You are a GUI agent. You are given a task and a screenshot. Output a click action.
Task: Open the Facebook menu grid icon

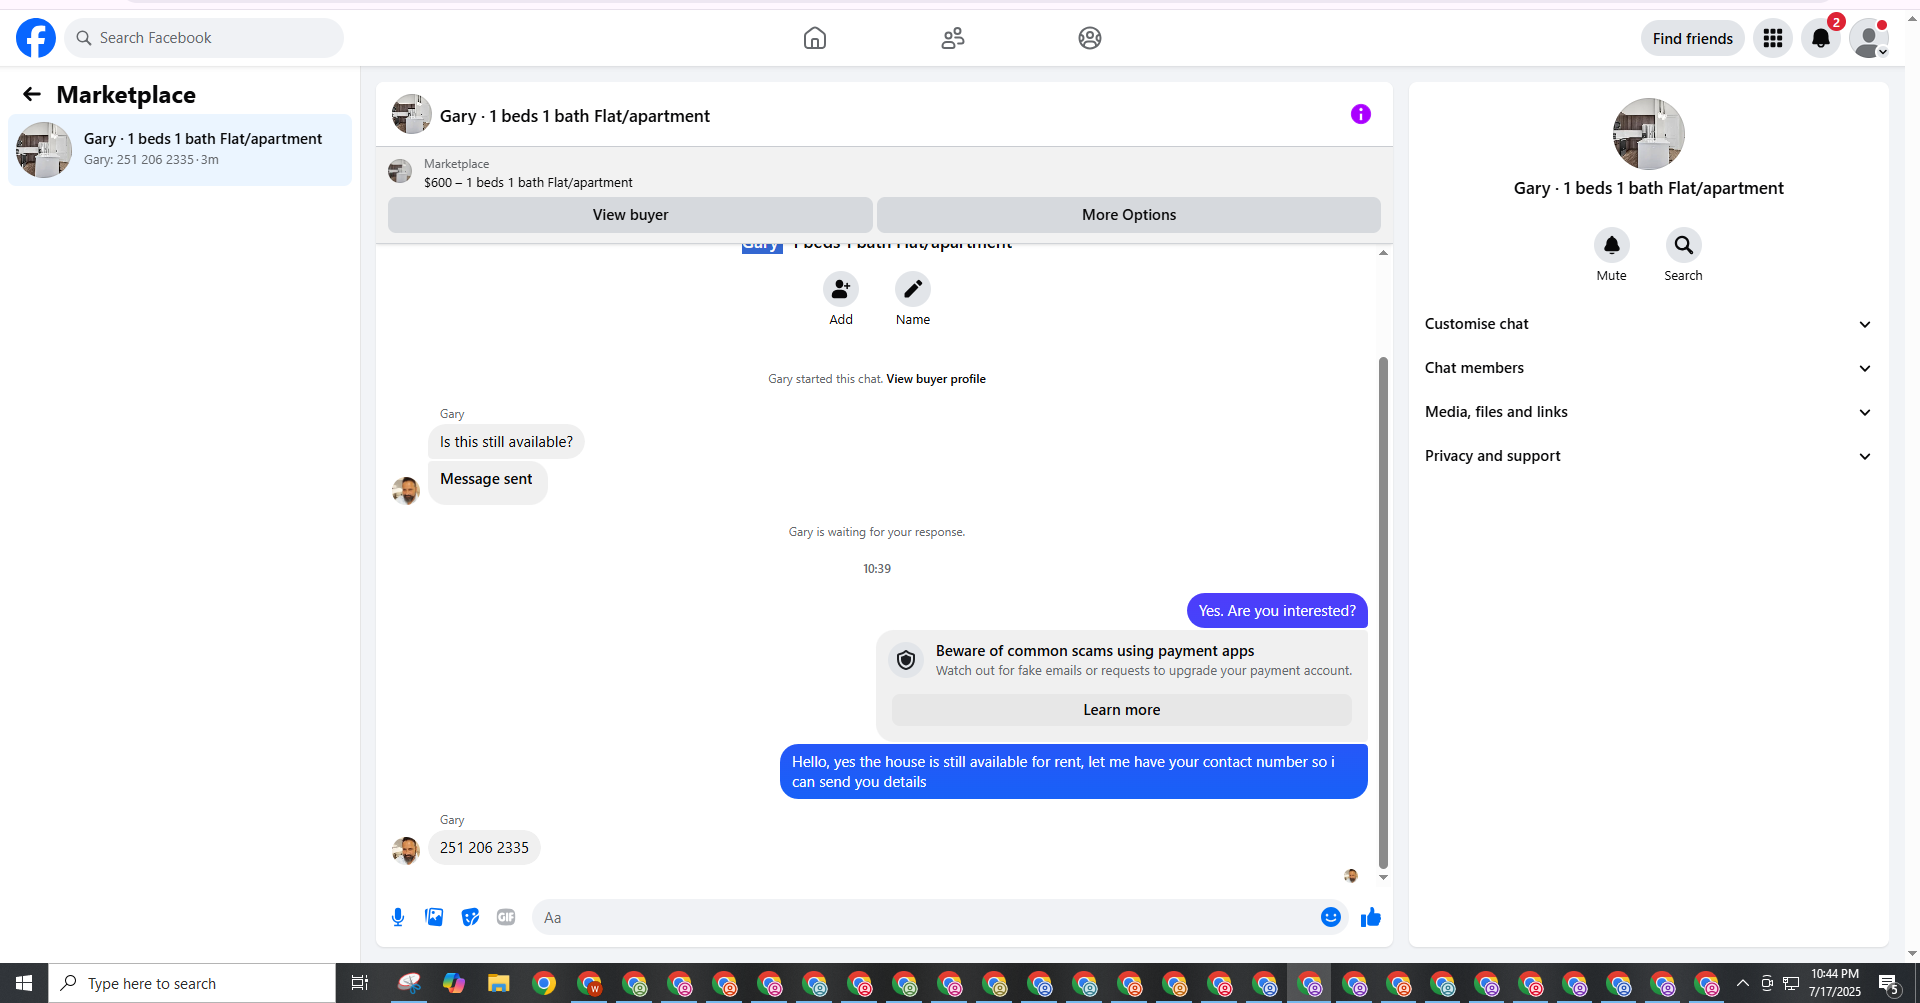point(1773,38)
